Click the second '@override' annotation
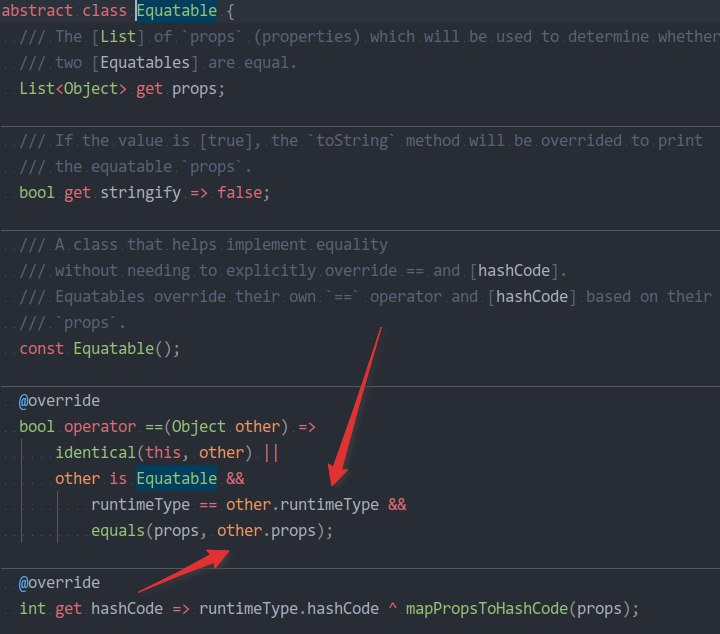Screen dimensions: 720x634 [x=59, y=582]
